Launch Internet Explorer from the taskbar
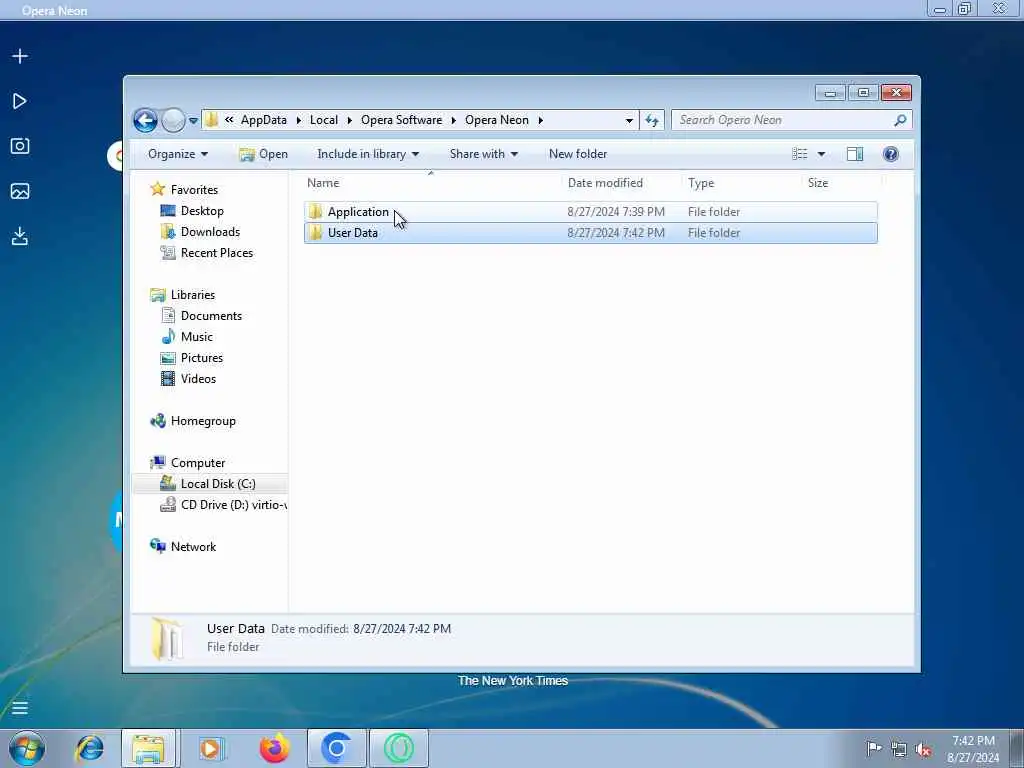 [89, 748]
